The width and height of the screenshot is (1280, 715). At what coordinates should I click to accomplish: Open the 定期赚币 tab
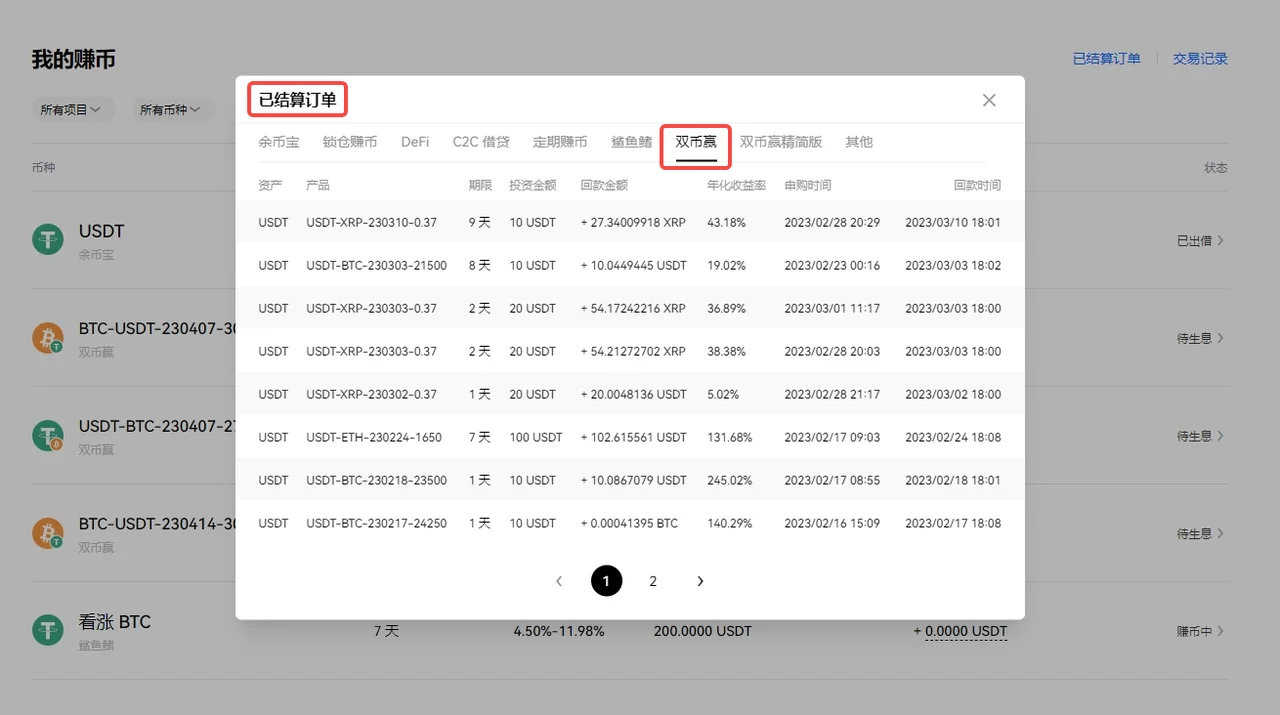coord(560,142)
